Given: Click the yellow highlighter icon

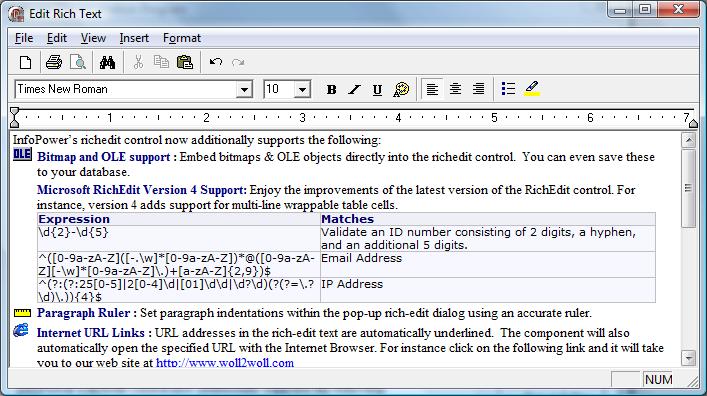Looking at the screenshot, I should [532, 88].
